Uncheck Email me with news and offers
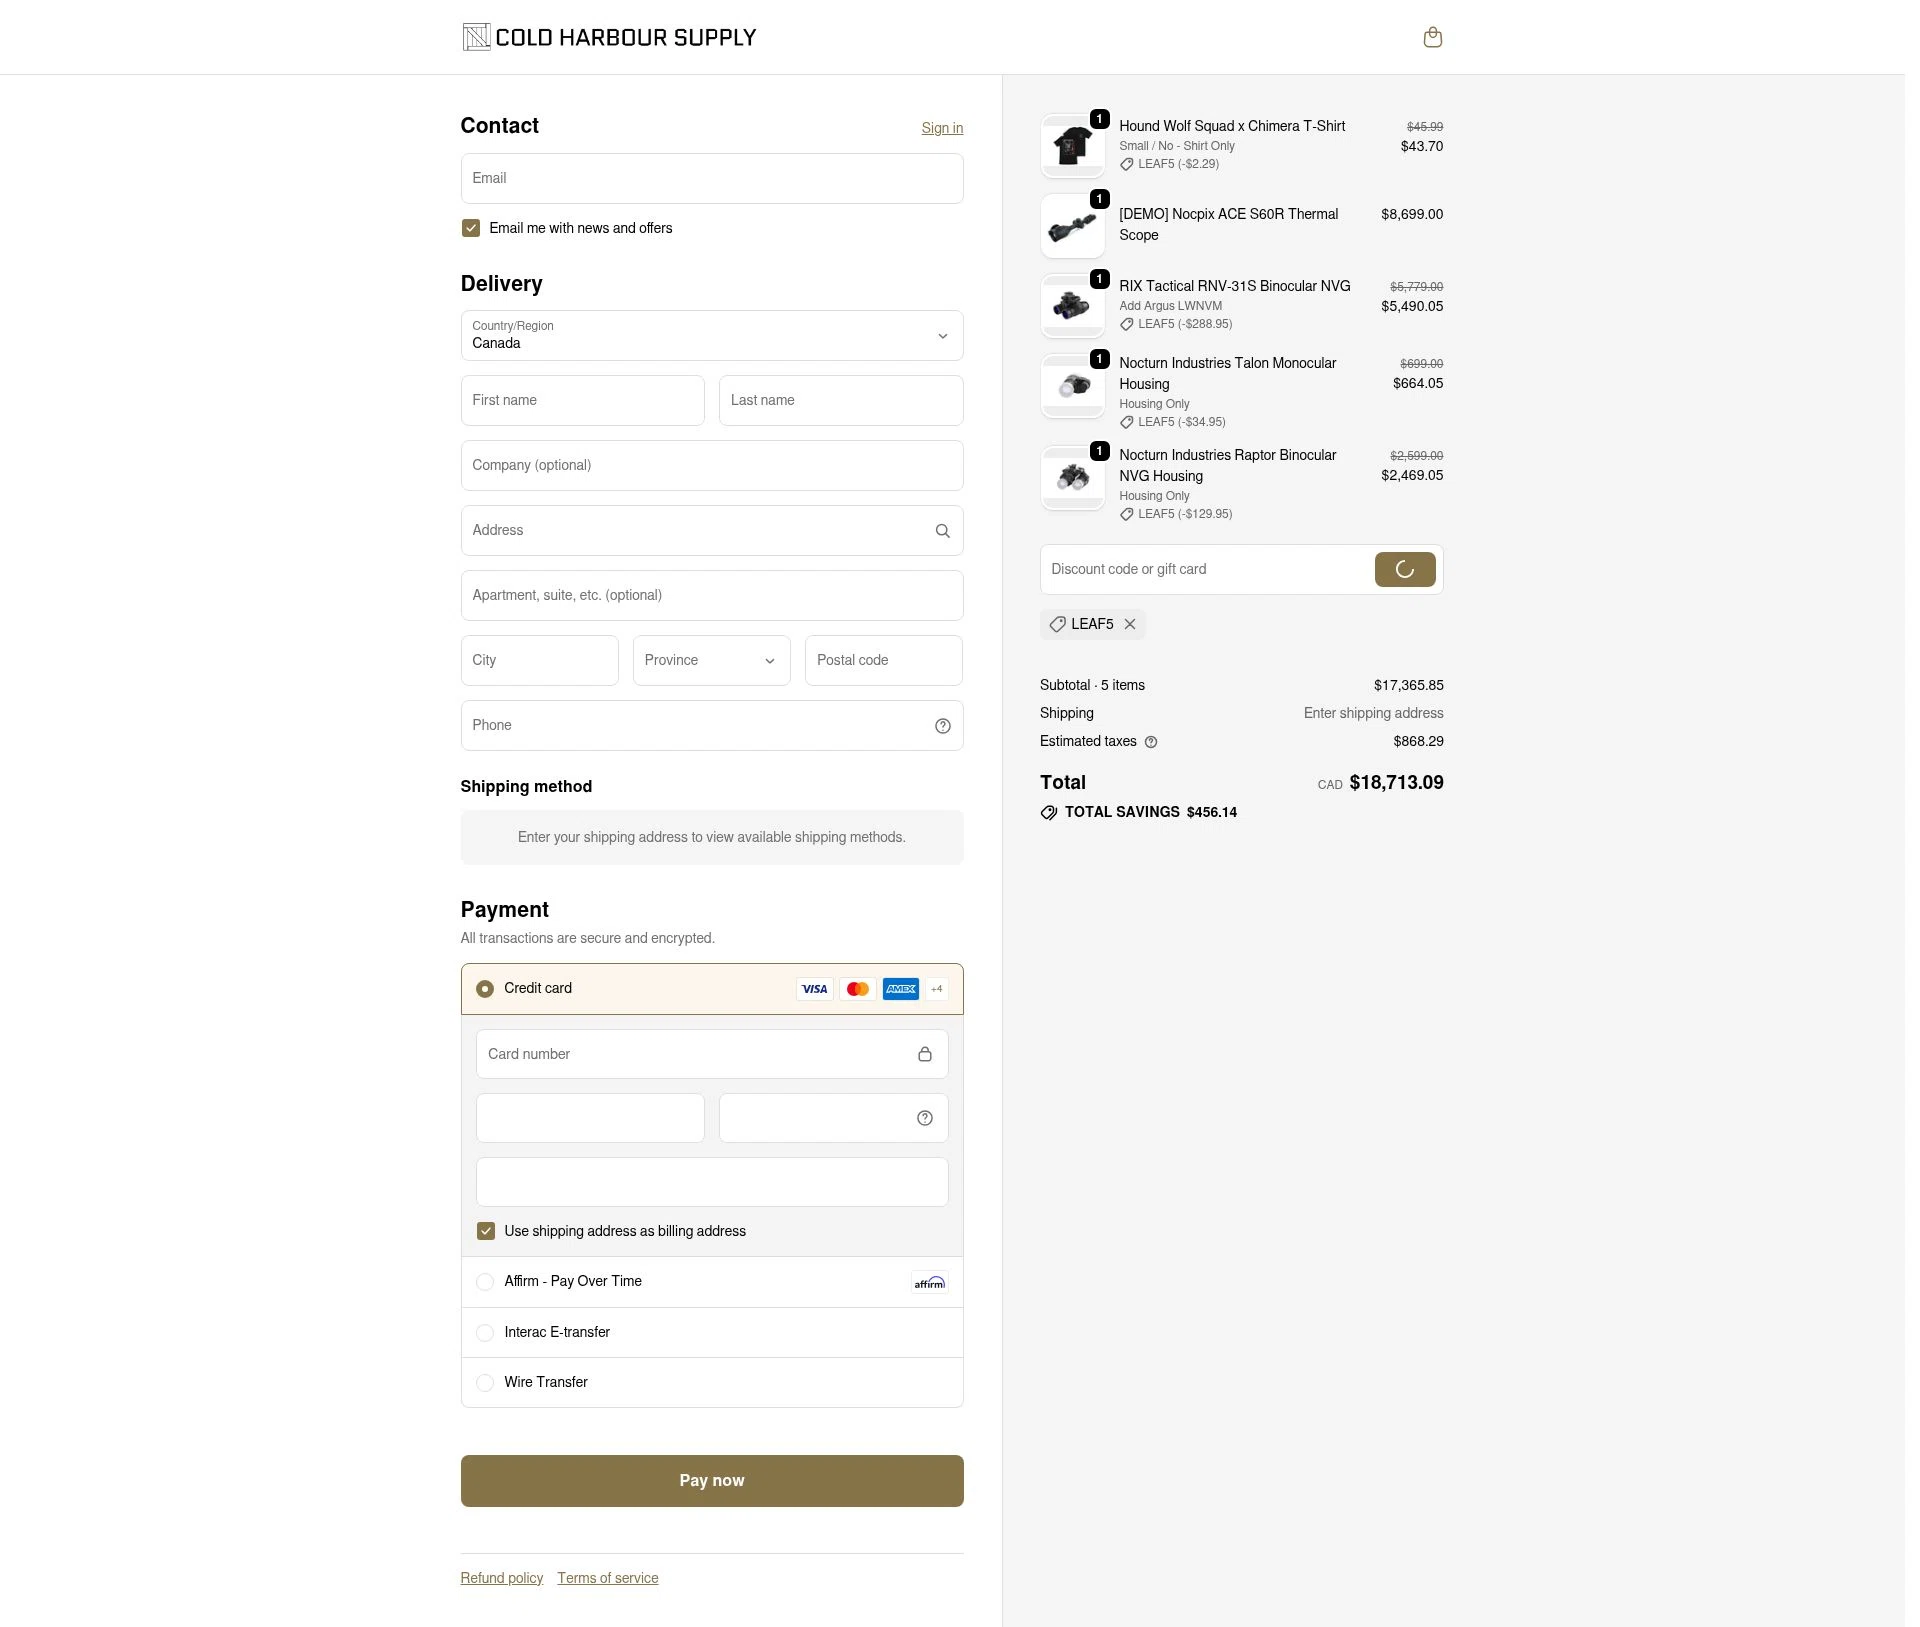1920x1627 pixels. pos(470,228)
